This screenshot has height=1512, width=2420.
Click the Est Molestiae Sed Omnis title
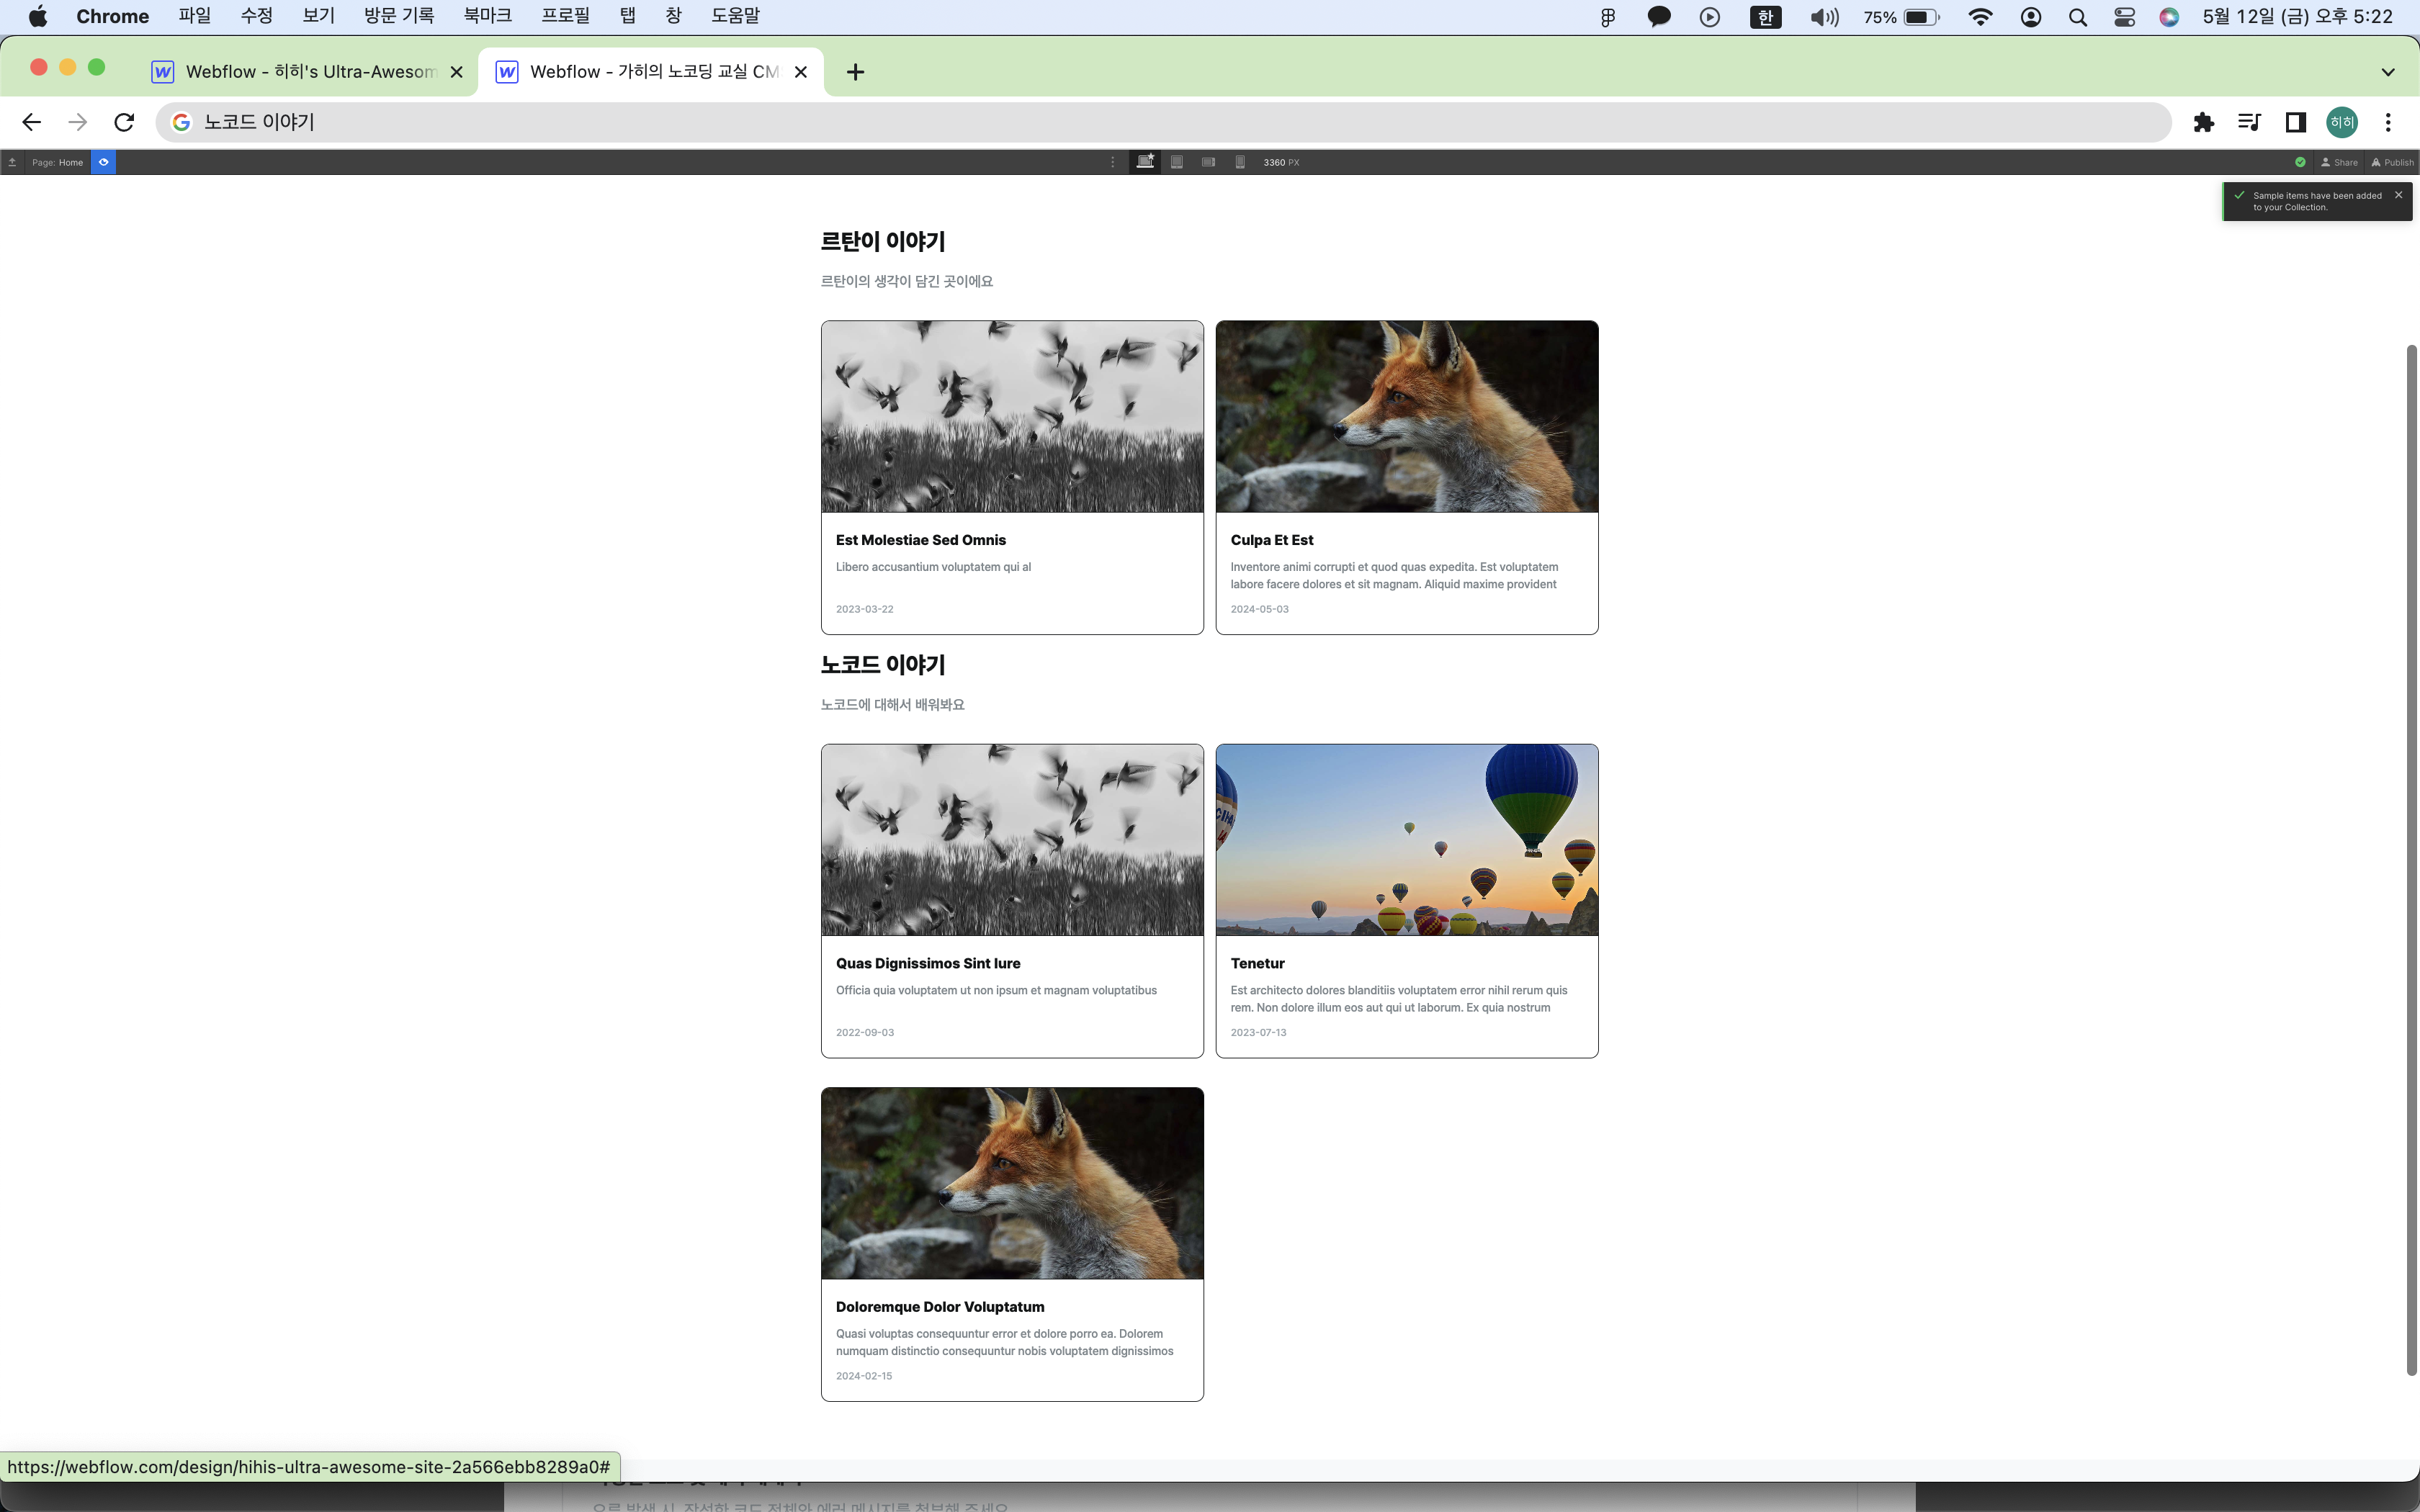(920, 540)
